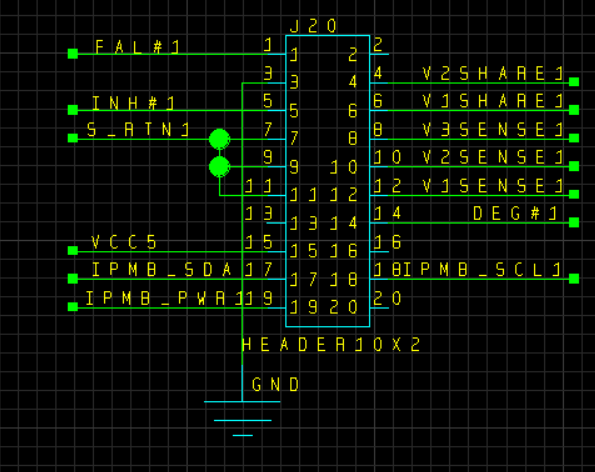Click the V3SENSE1 net label
Image resolution: width=595 pixels, height=472 pixels.
pos(493,130)
